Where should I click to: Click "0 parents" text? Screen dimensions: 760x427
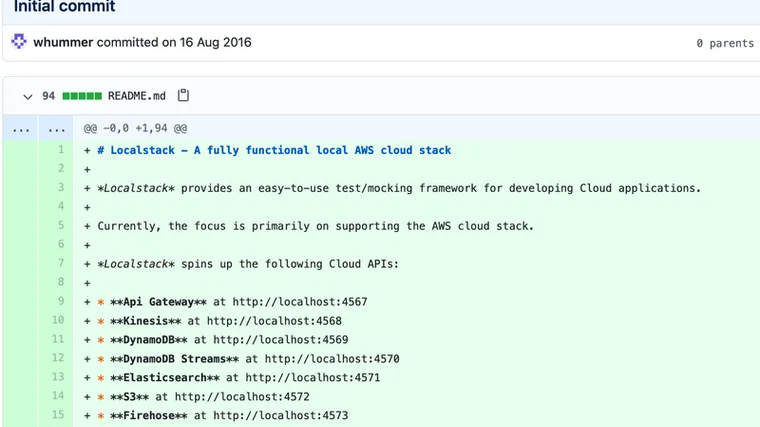tap(725, 43)
